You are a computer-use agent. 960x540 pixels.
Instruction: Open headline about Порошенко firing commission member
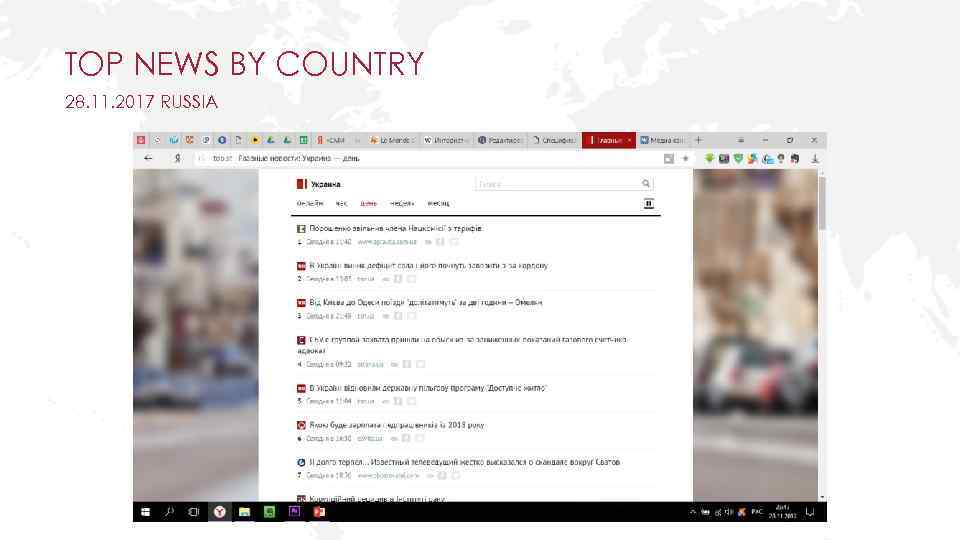tap(396, 228)
